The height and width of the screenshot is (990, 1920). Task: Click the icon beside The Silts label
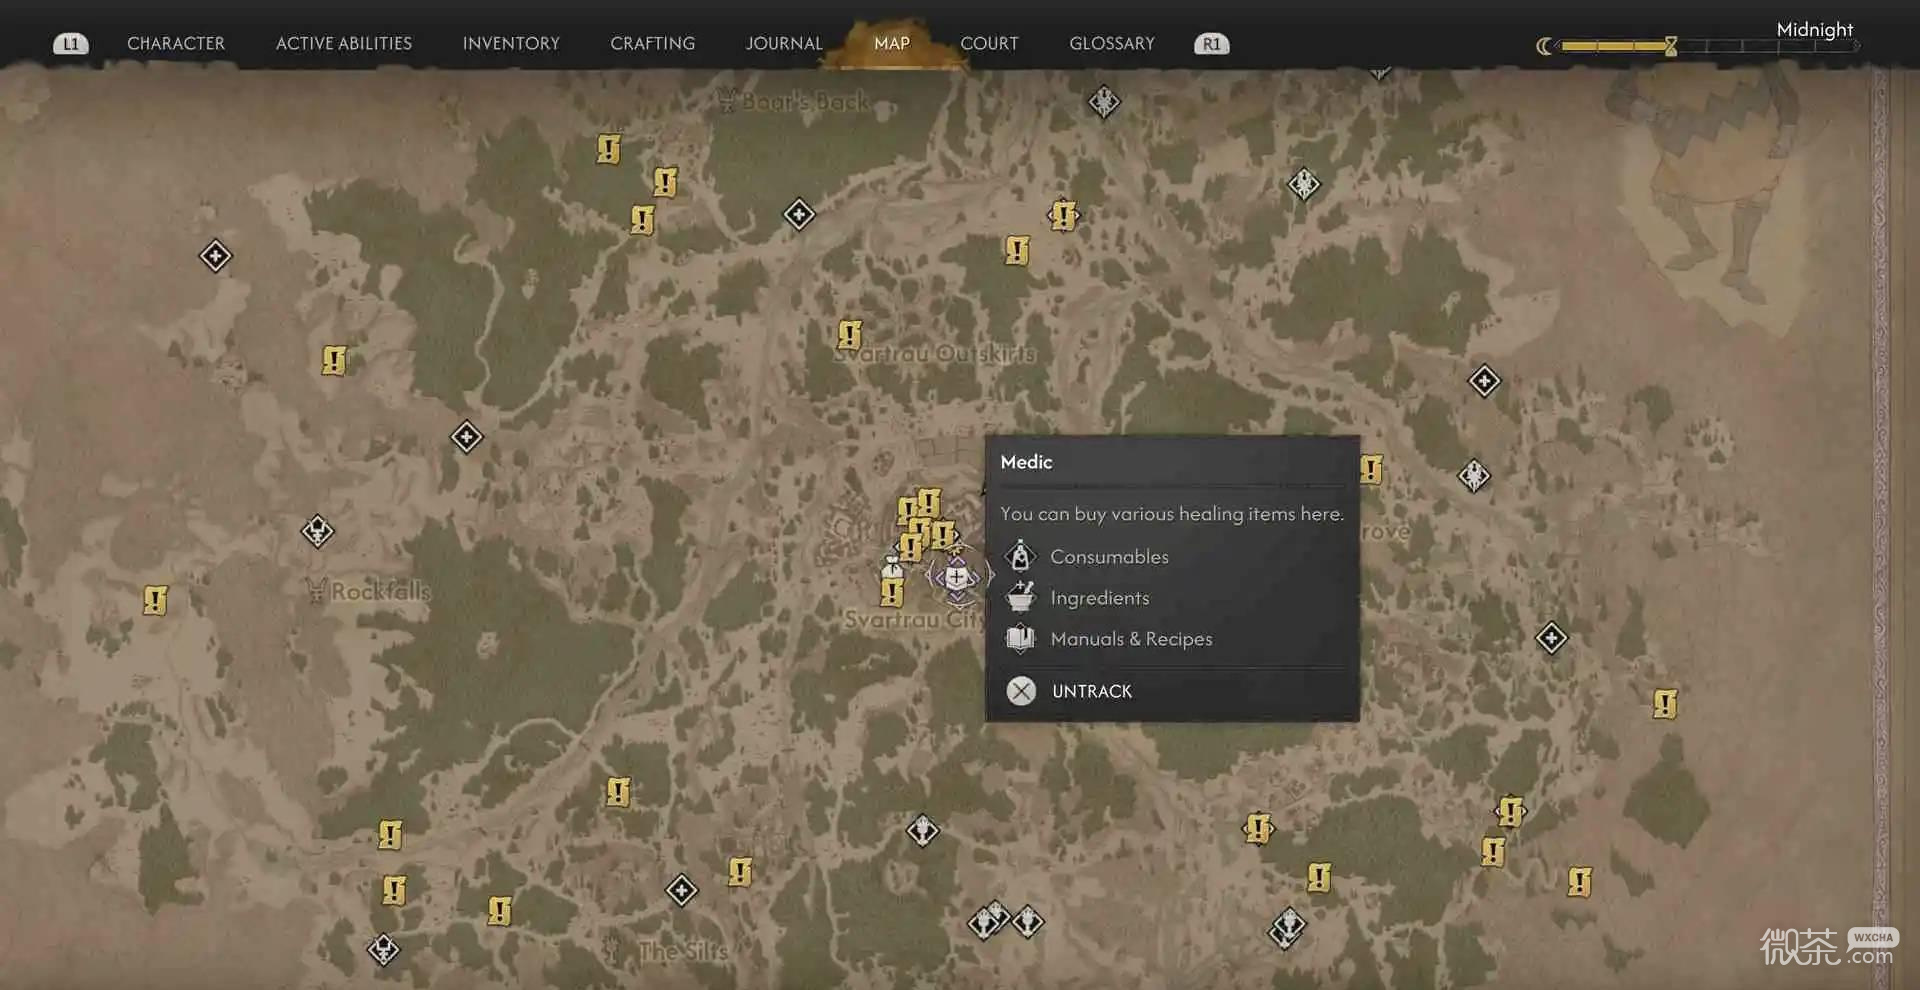click(613, 949)
